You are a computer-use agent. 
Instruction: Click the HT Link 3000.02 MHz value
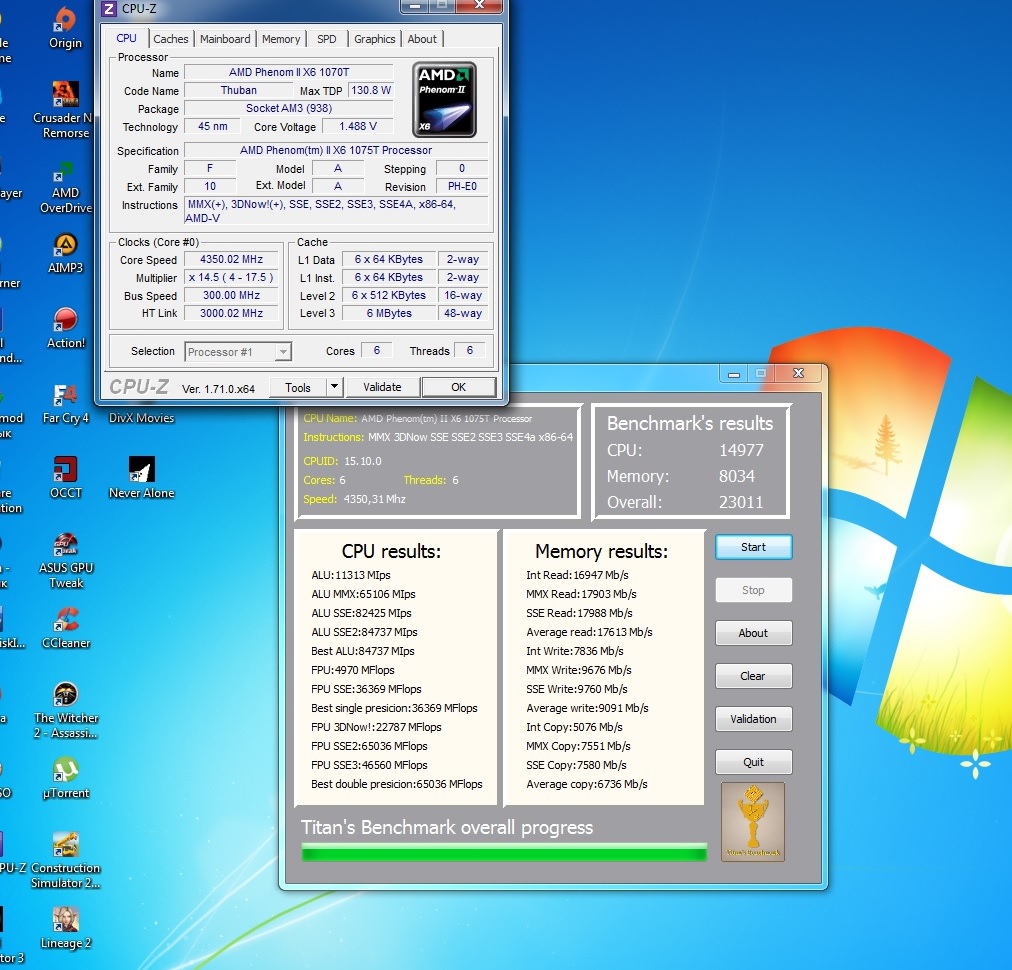(231, 313)
